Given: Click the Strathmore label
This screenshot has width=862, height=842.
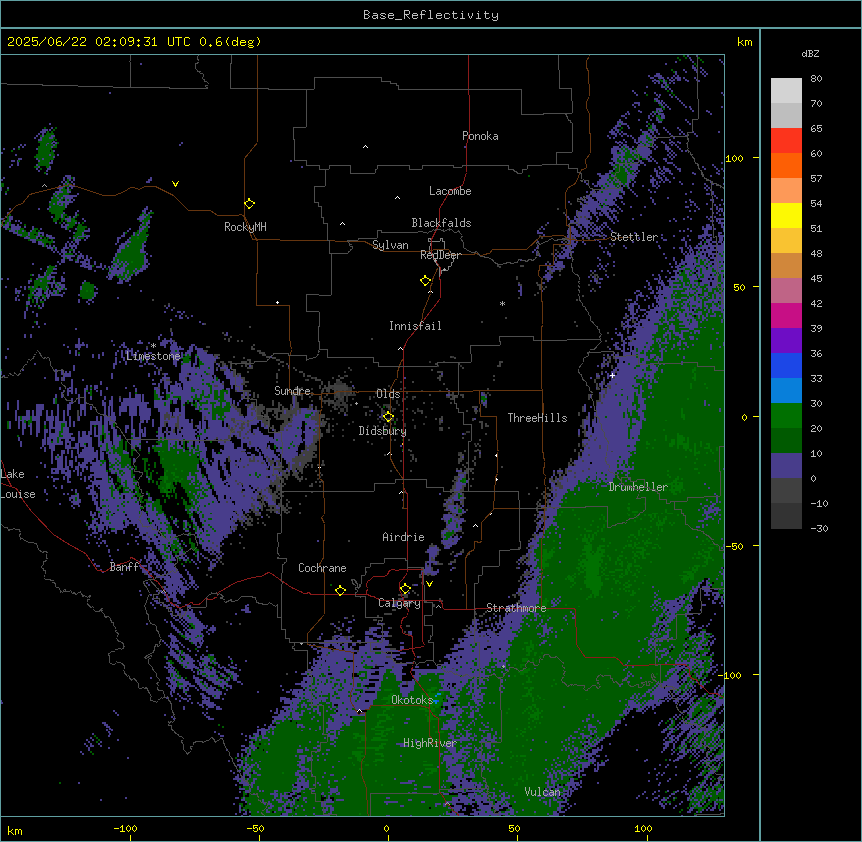Looking at the screenshot, I should coord(516,608).
